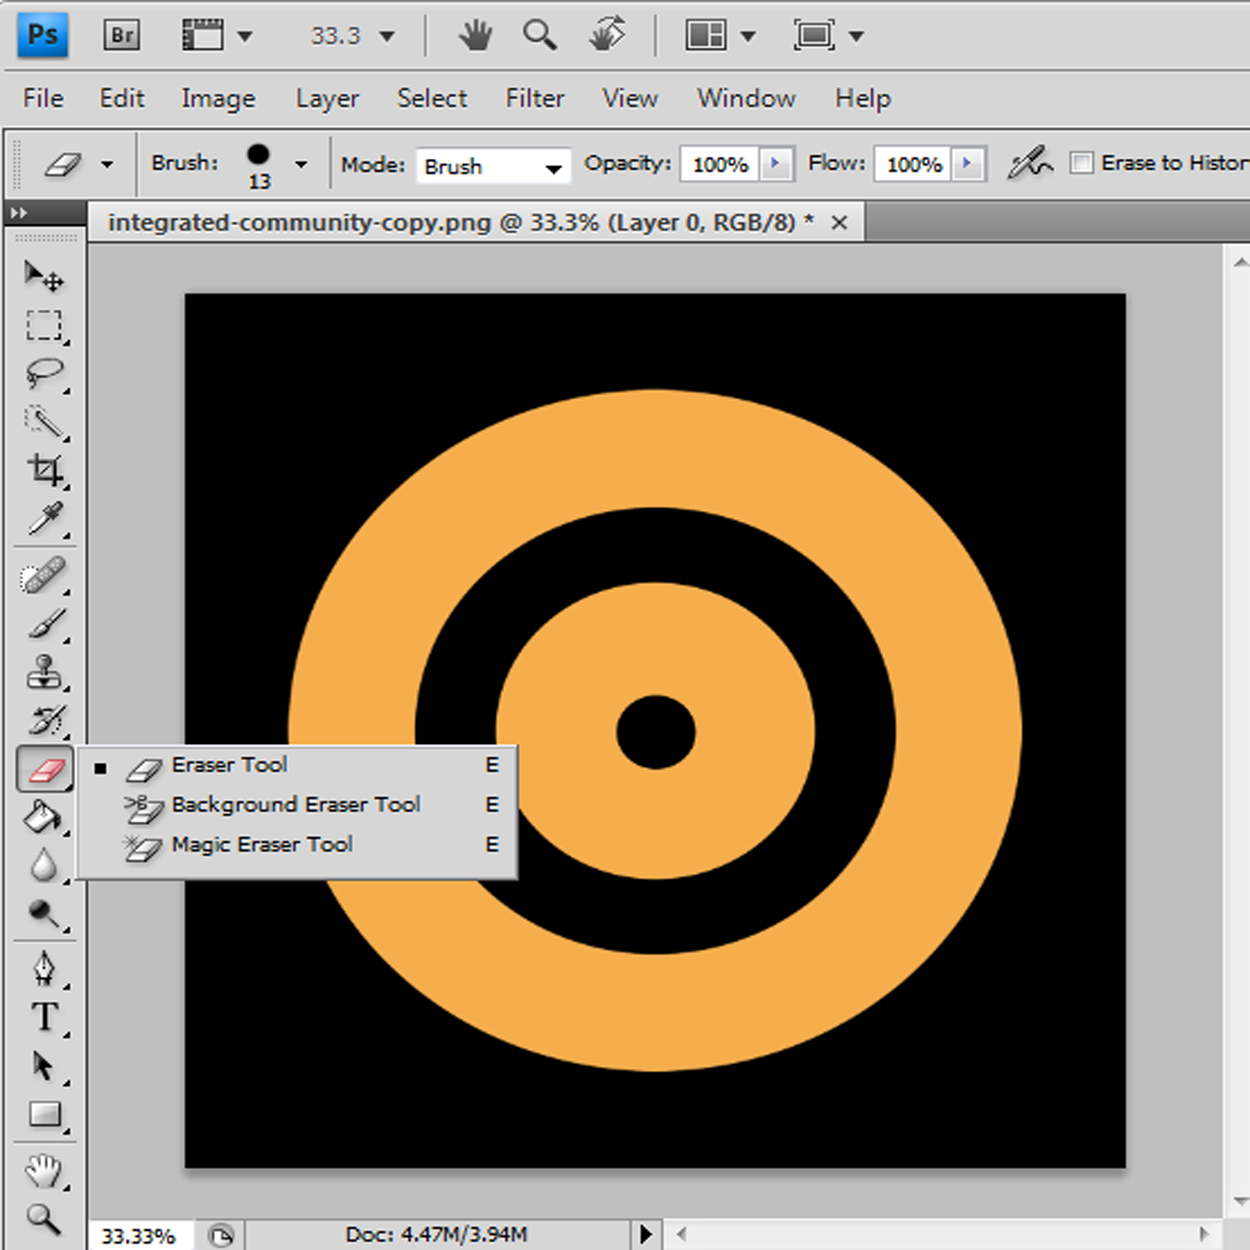Open the Layer menu
Screen dimensions: 1250x1250
[327, 98]
